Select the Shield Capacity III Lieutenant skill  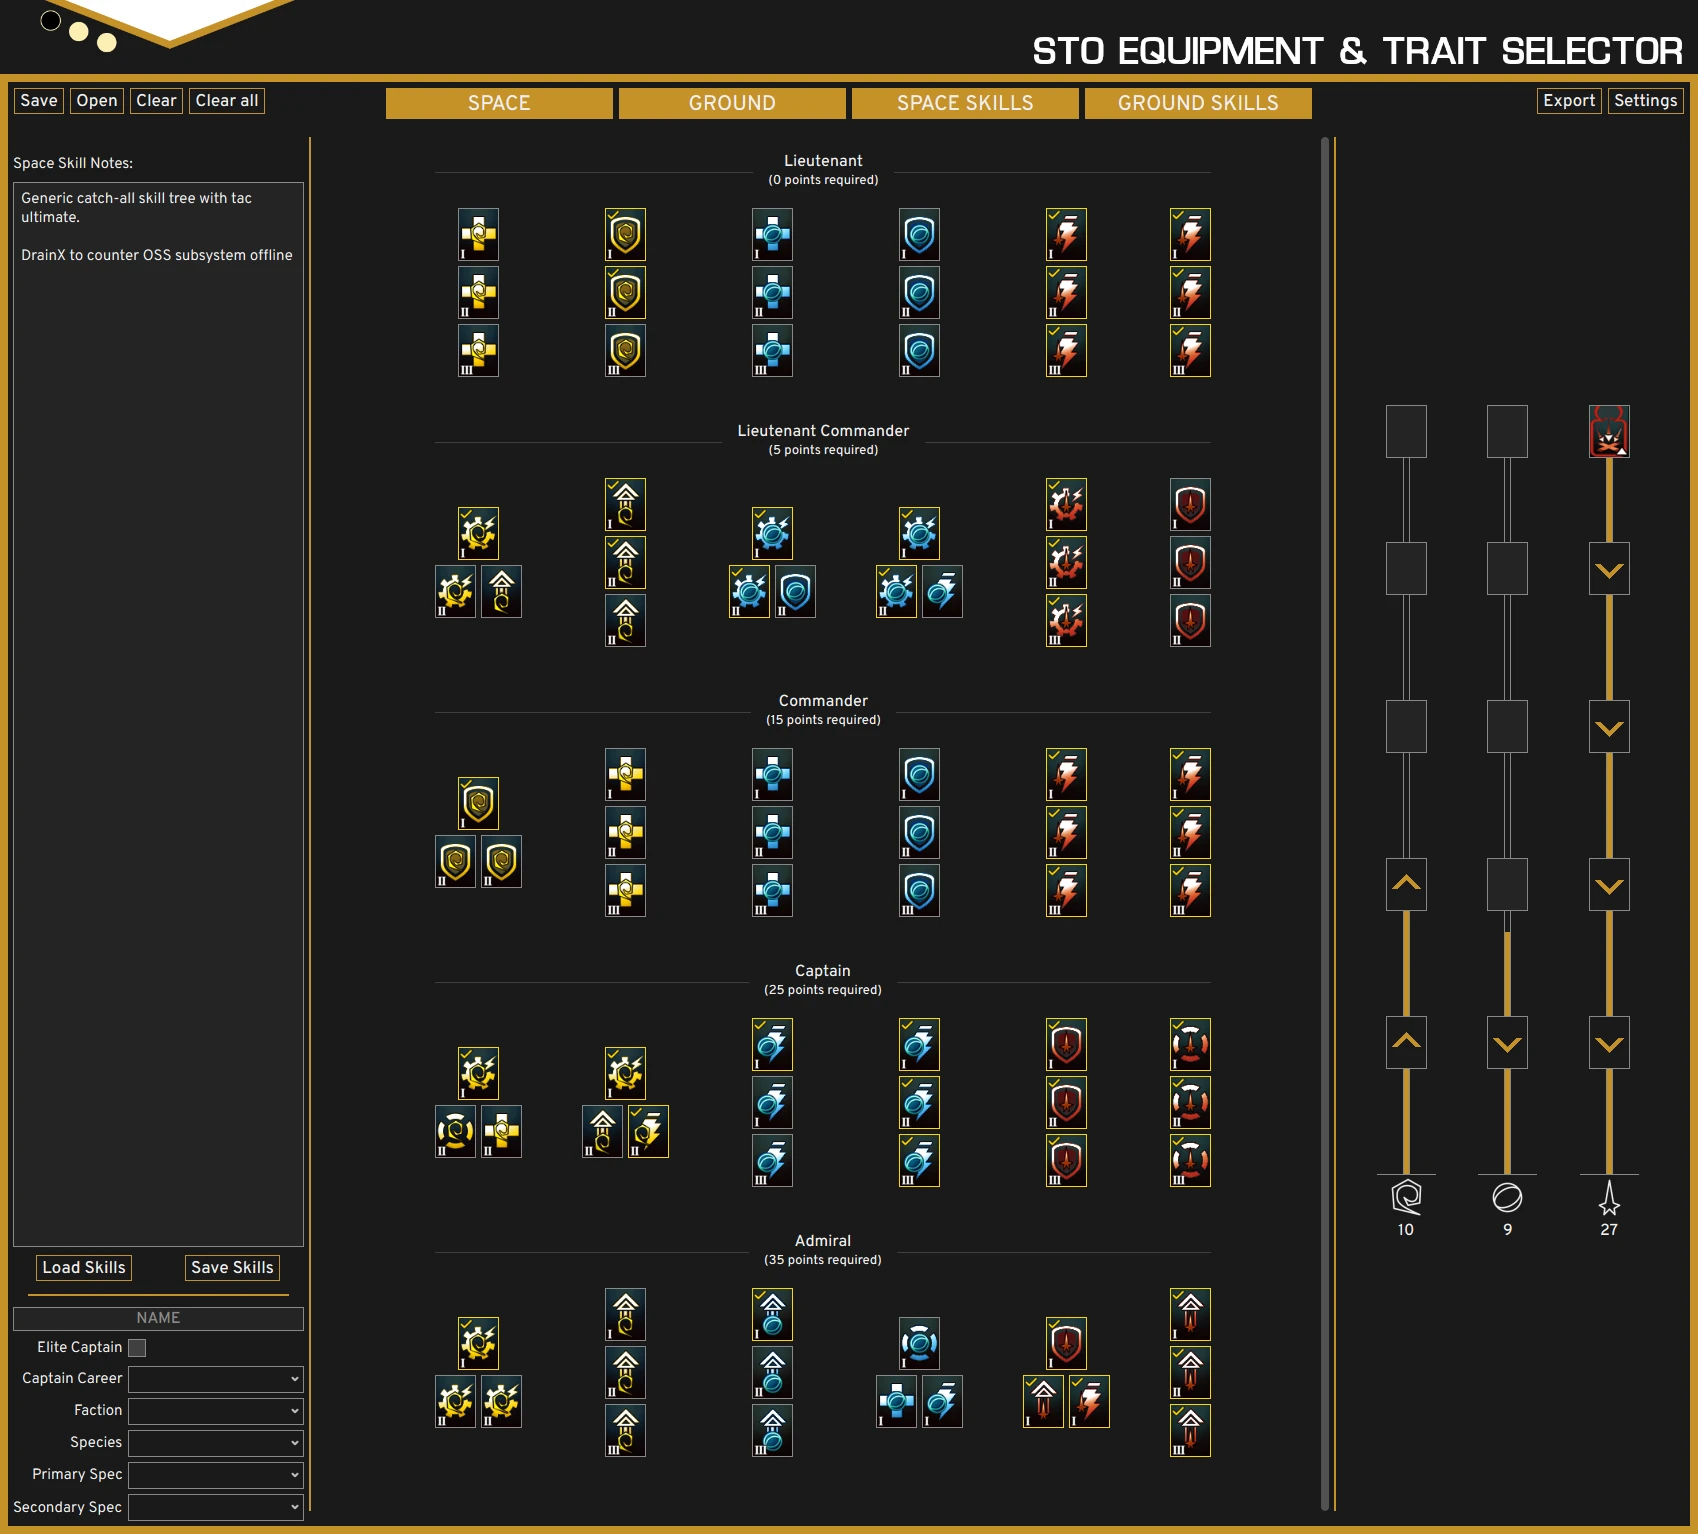(919, 351)
